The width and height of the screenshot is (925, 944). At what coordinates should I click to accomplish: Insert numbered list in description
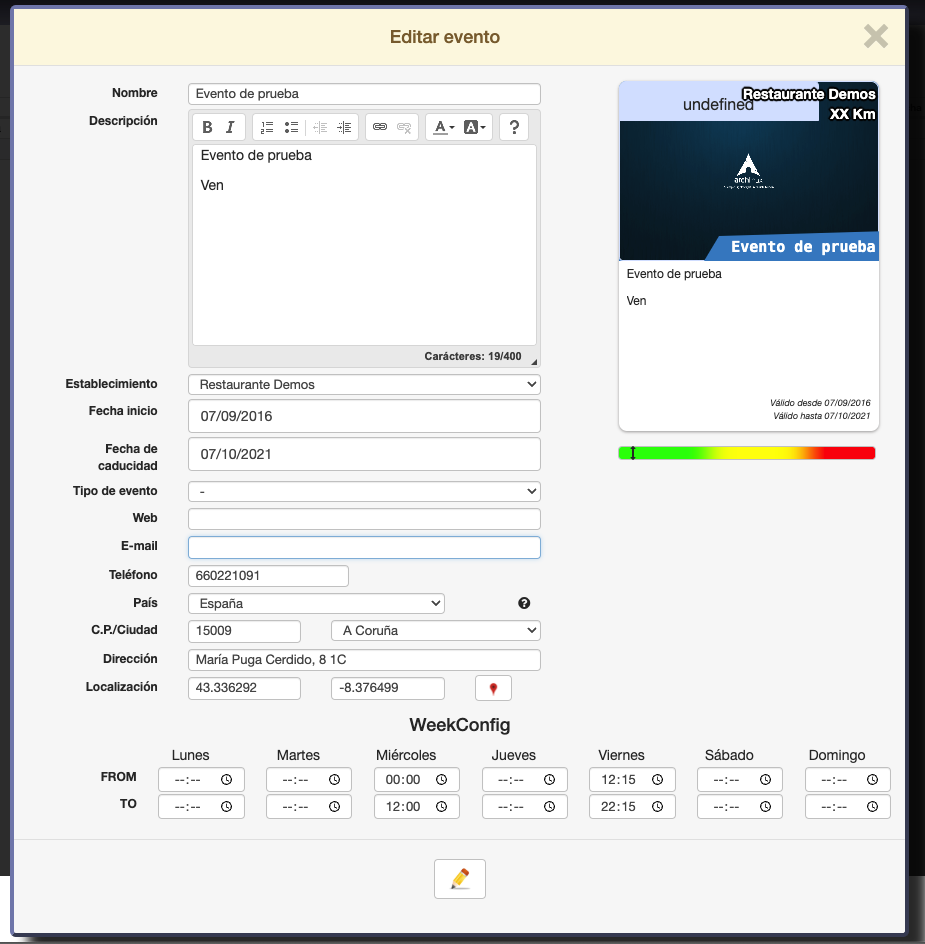(267, 127)
